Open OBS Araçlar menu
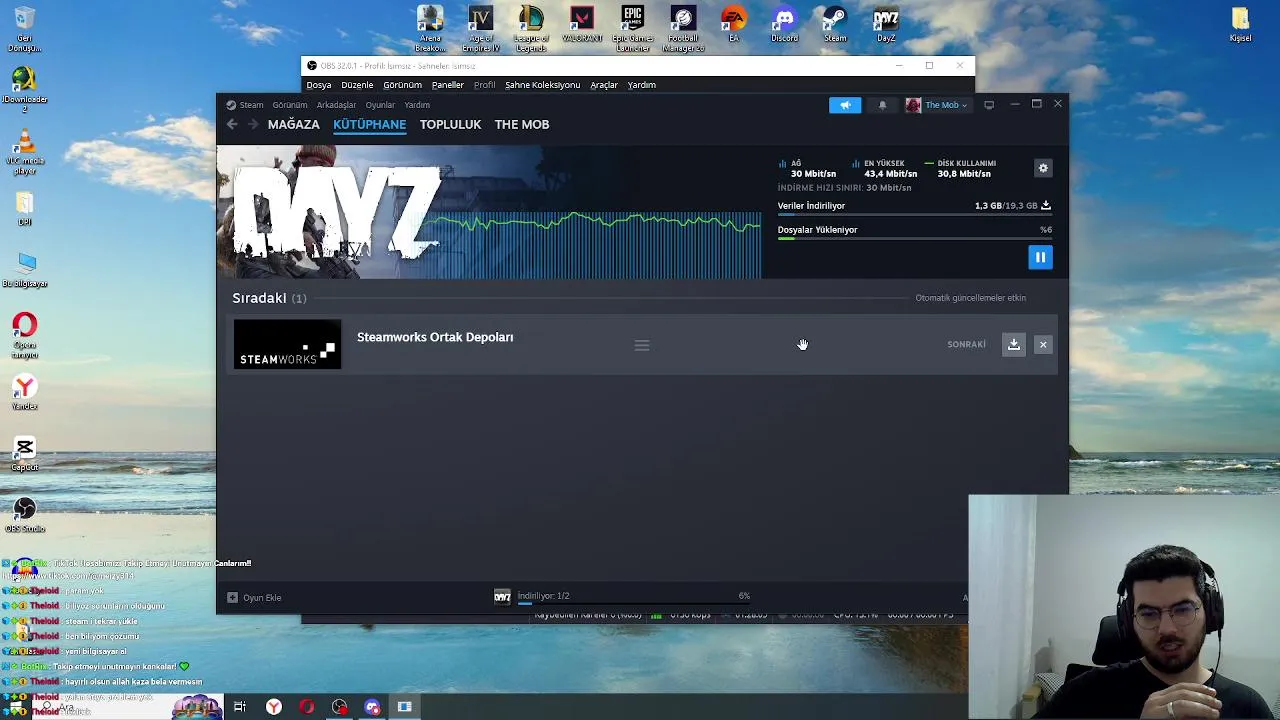This screenshot has width=1280, height=720. pos(604,85)
